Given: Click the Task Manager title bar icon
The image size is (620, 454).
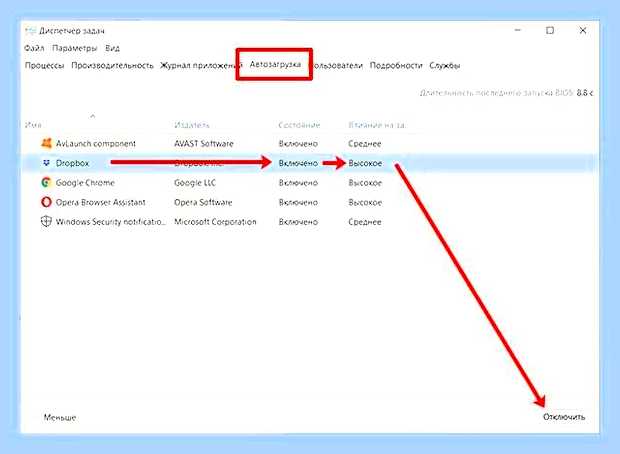Looking at the screenshot, I should [30, 31].
